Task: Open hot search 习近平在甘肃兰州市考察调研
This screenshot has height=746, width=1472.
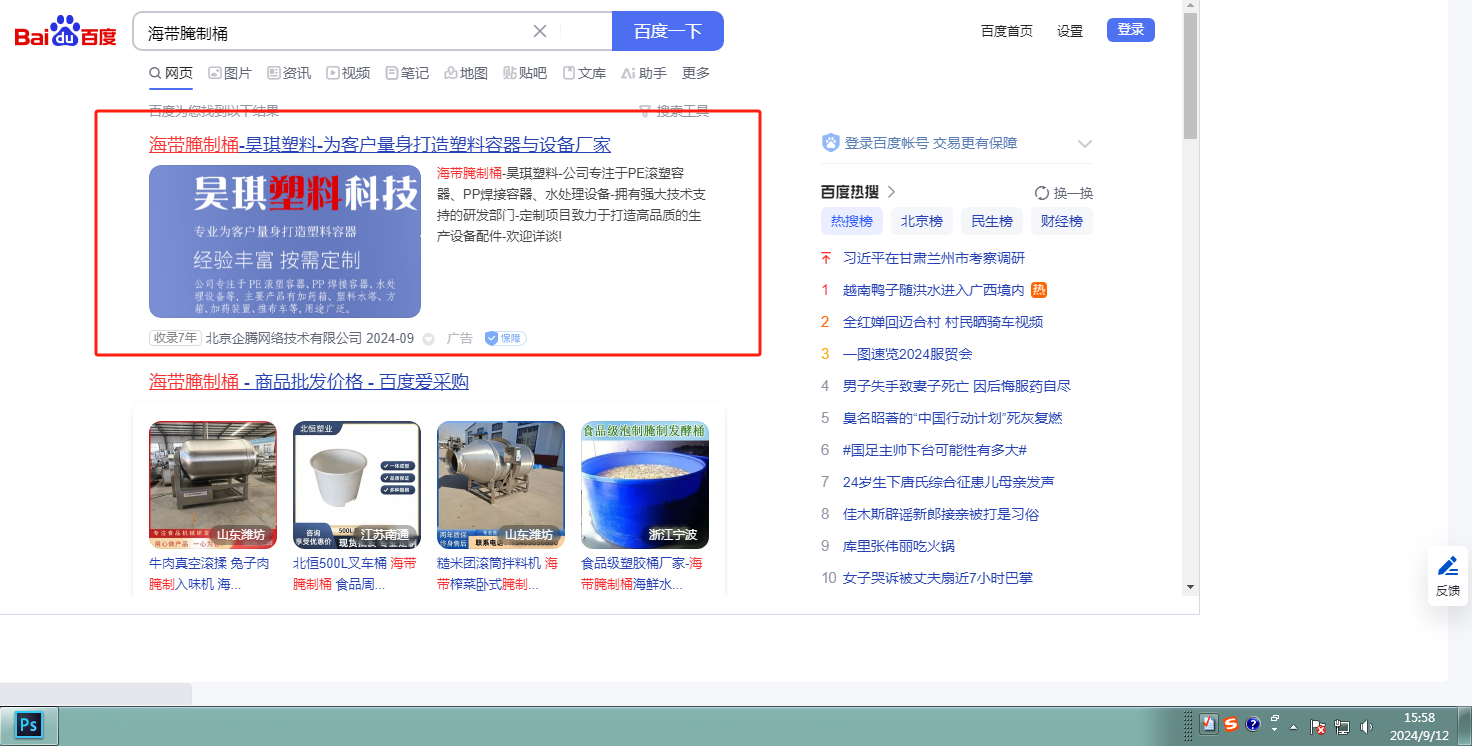Action: (x=934, y=258)
